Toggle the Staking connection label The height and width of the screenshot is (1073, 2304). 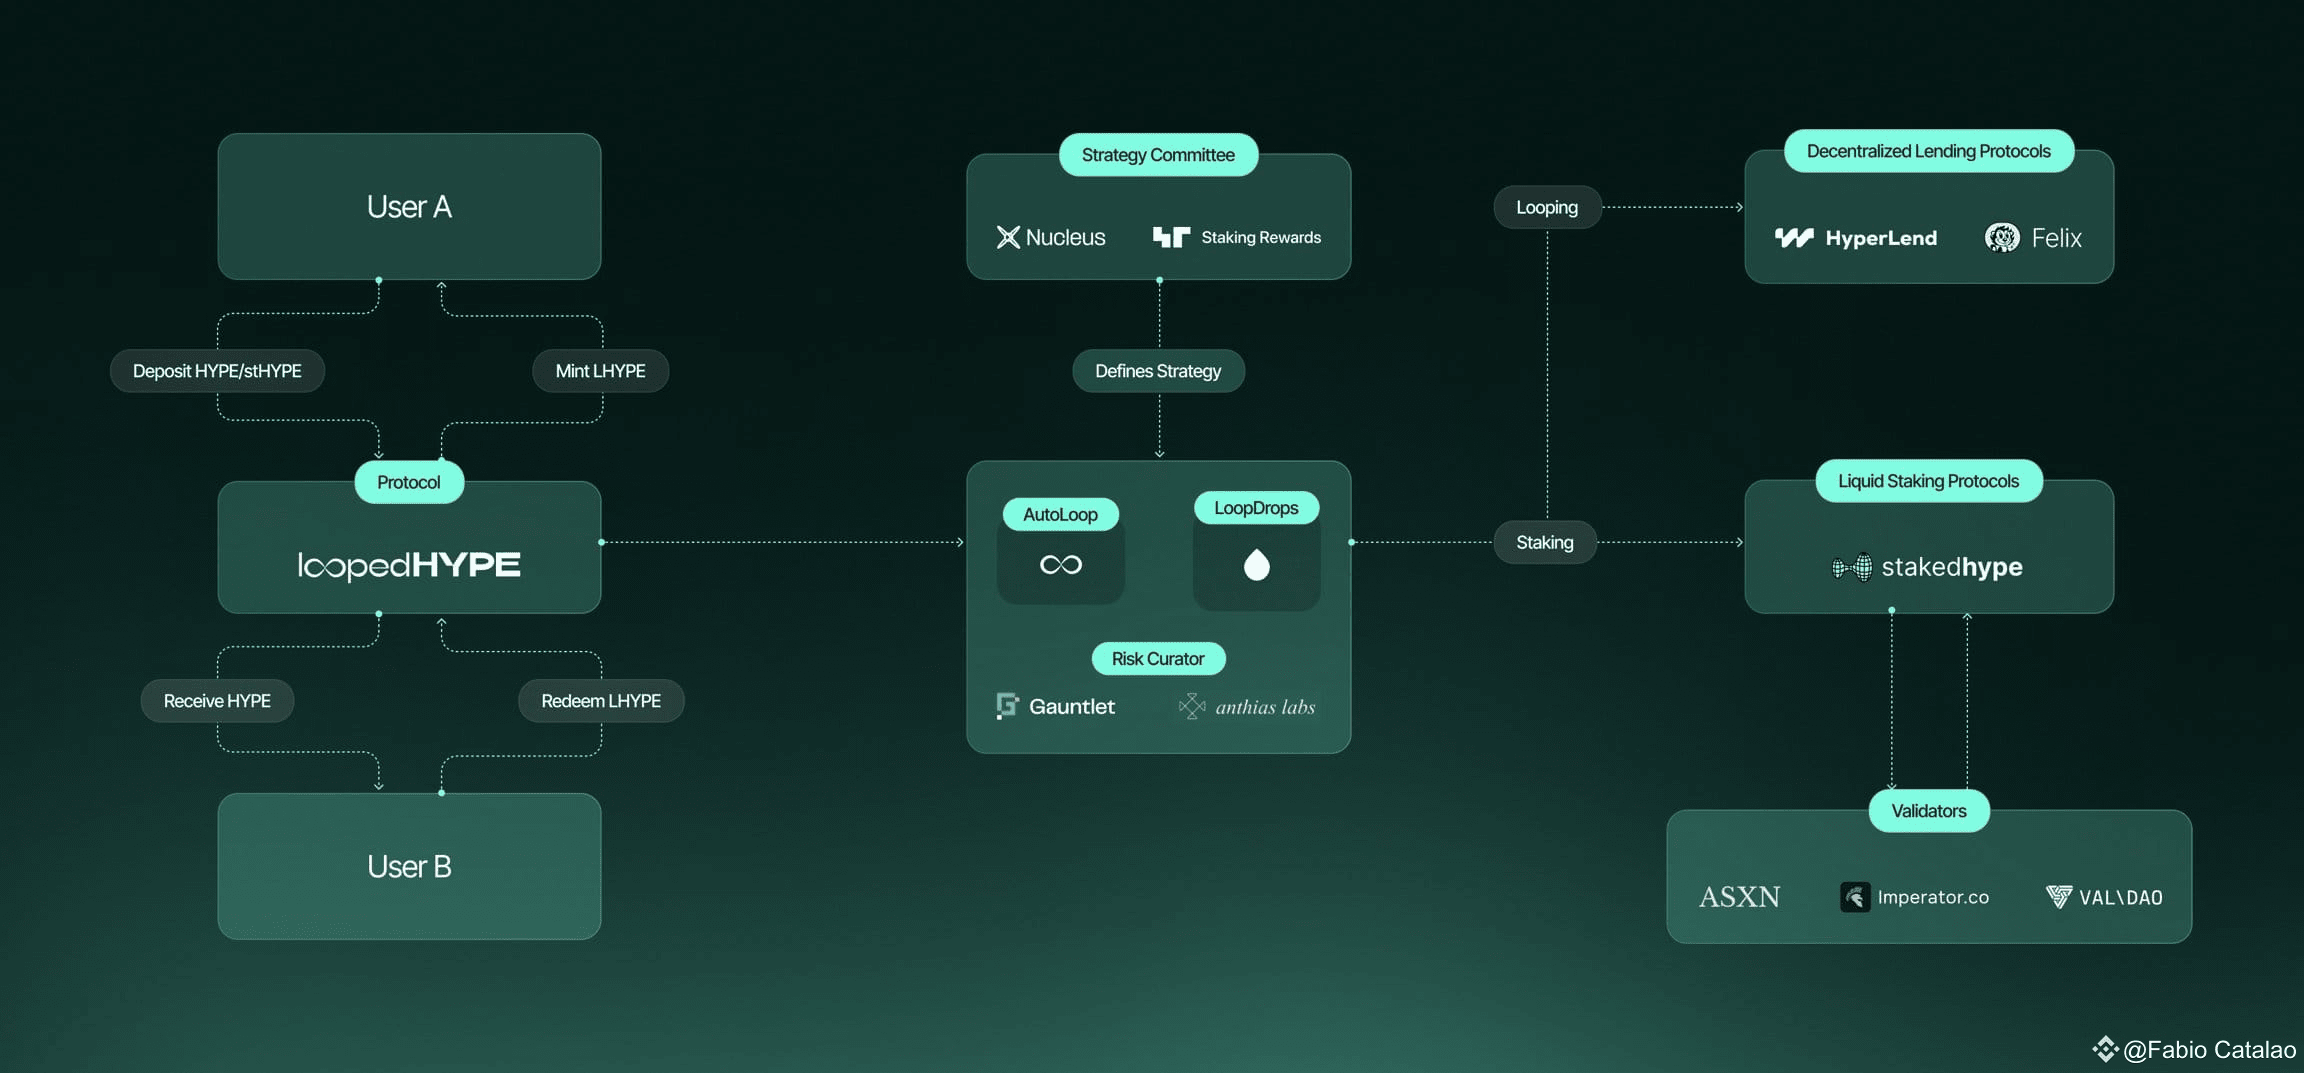click(1545, 542)
